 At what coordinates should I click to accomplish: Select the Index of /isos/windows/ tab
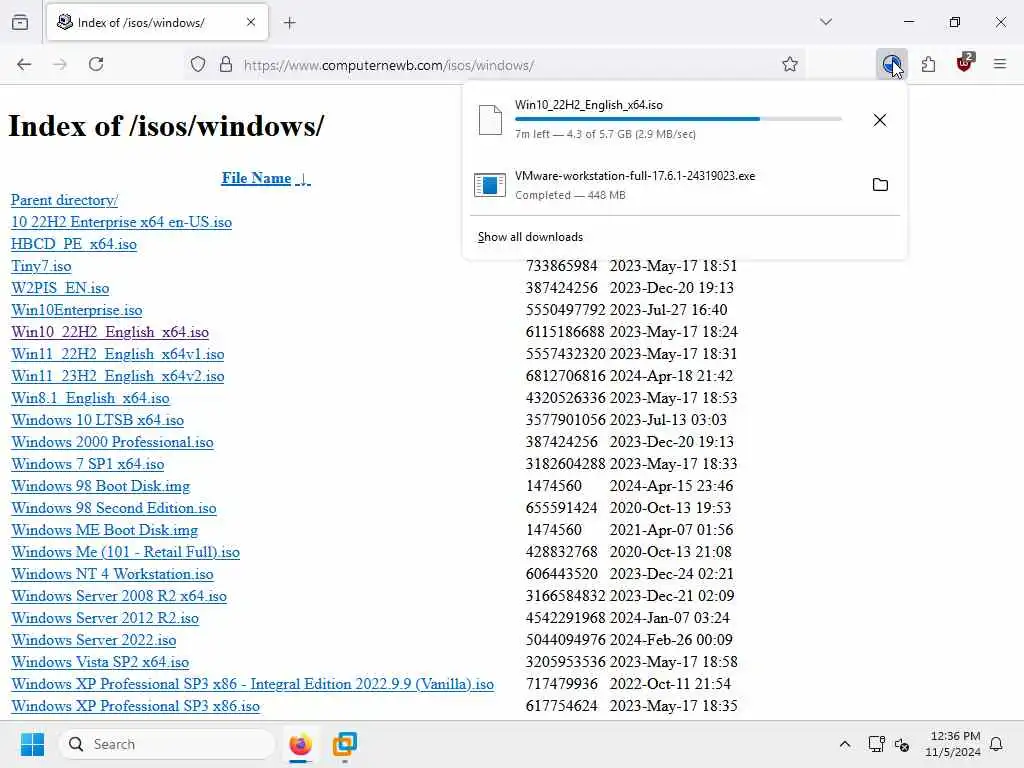tap(157, 23)
